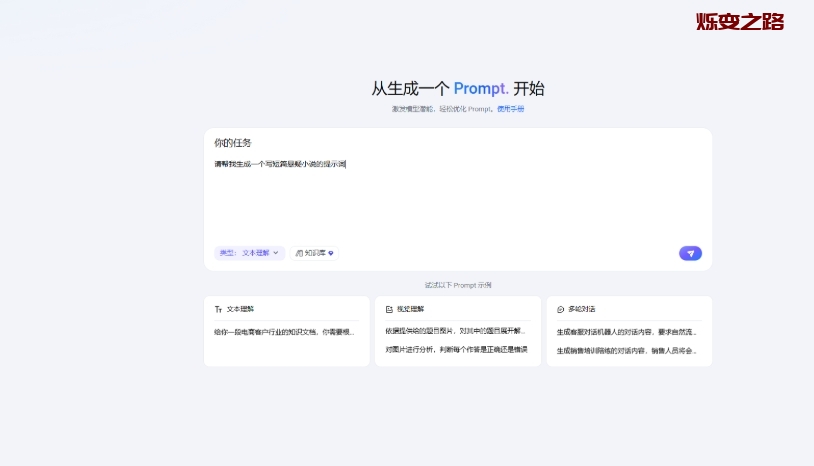Viewport: 814px width, 466px height.
Task: Select the 生成客服对话机器人 example prompt
Action: (x=627, y=332)
